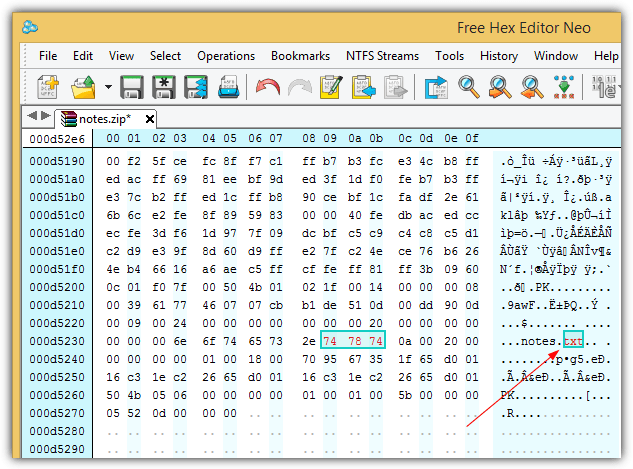Click row address 000d5190
Image resolution: width=633 pixels, height=469 pixels.
pos(57,161)
